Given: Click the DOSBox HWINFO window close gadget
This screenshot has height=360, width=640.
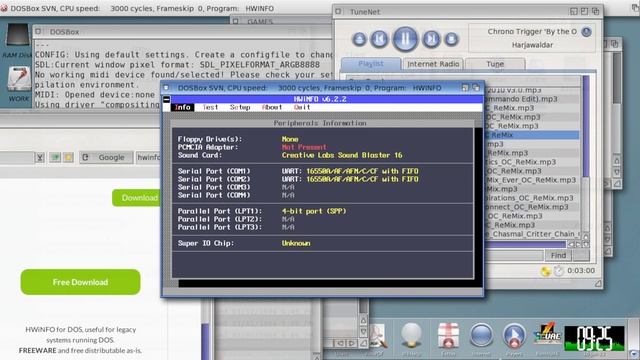Looking at the screenshot, I should pos(166,88).
